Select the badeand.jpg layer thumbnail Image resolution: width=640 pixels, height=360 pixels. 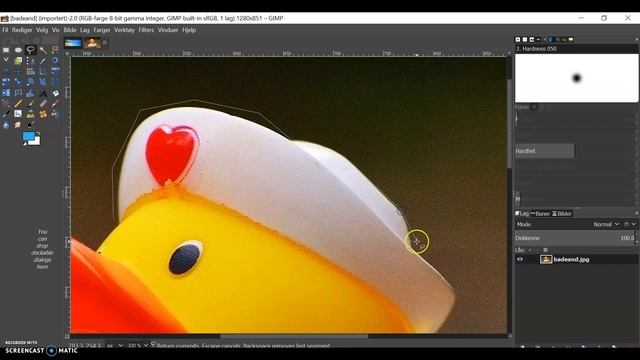pos(546,259)
